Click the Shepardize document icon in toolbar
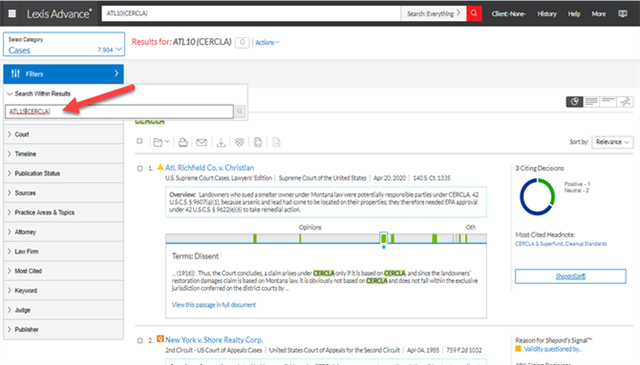 [258, 142]
